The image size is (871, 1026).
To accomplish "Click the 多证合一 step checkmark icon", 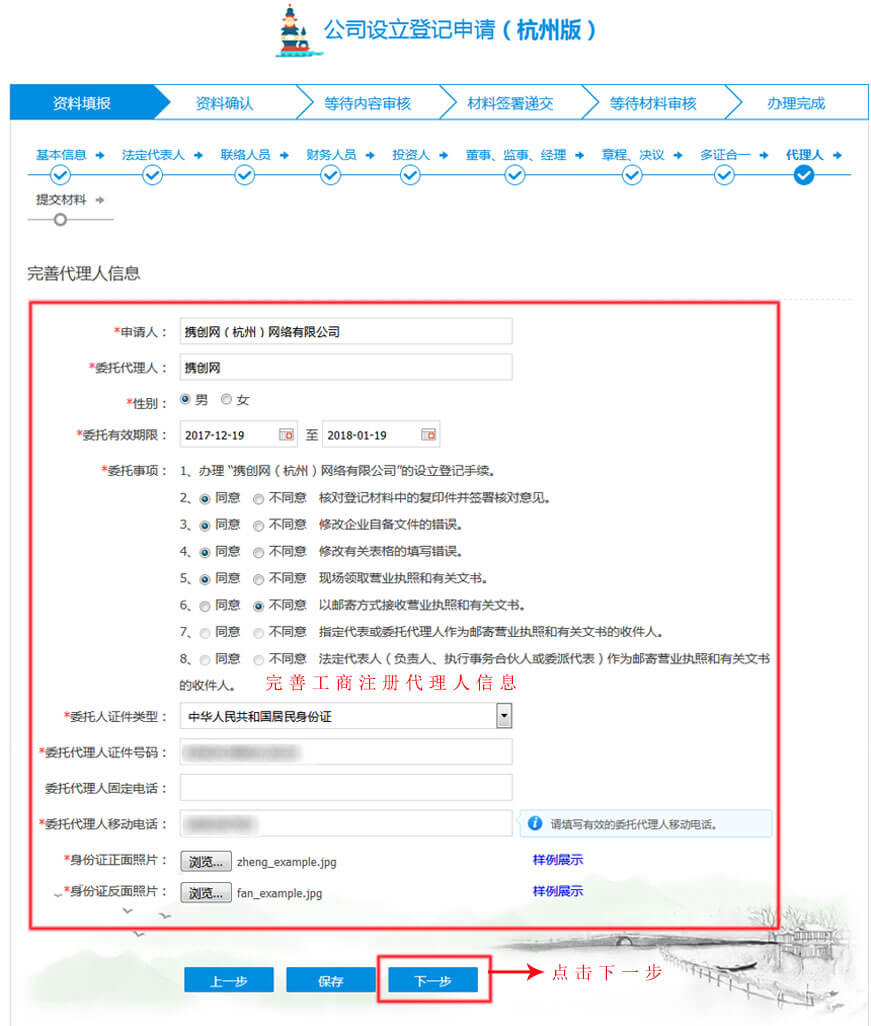I will point(723,175).
